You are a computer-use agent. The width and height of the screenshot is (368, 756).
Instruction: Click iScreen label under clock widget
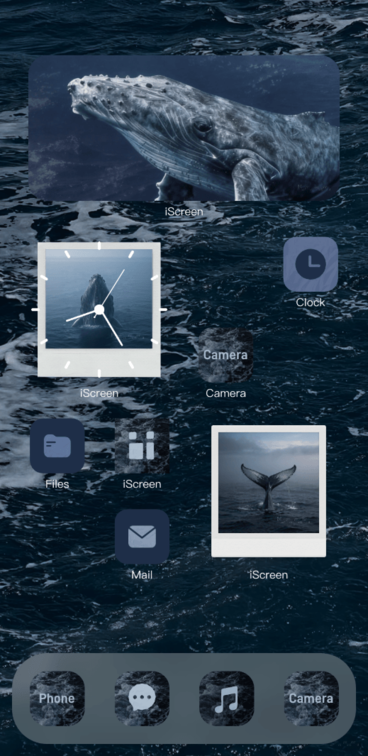tap(99, 393)
